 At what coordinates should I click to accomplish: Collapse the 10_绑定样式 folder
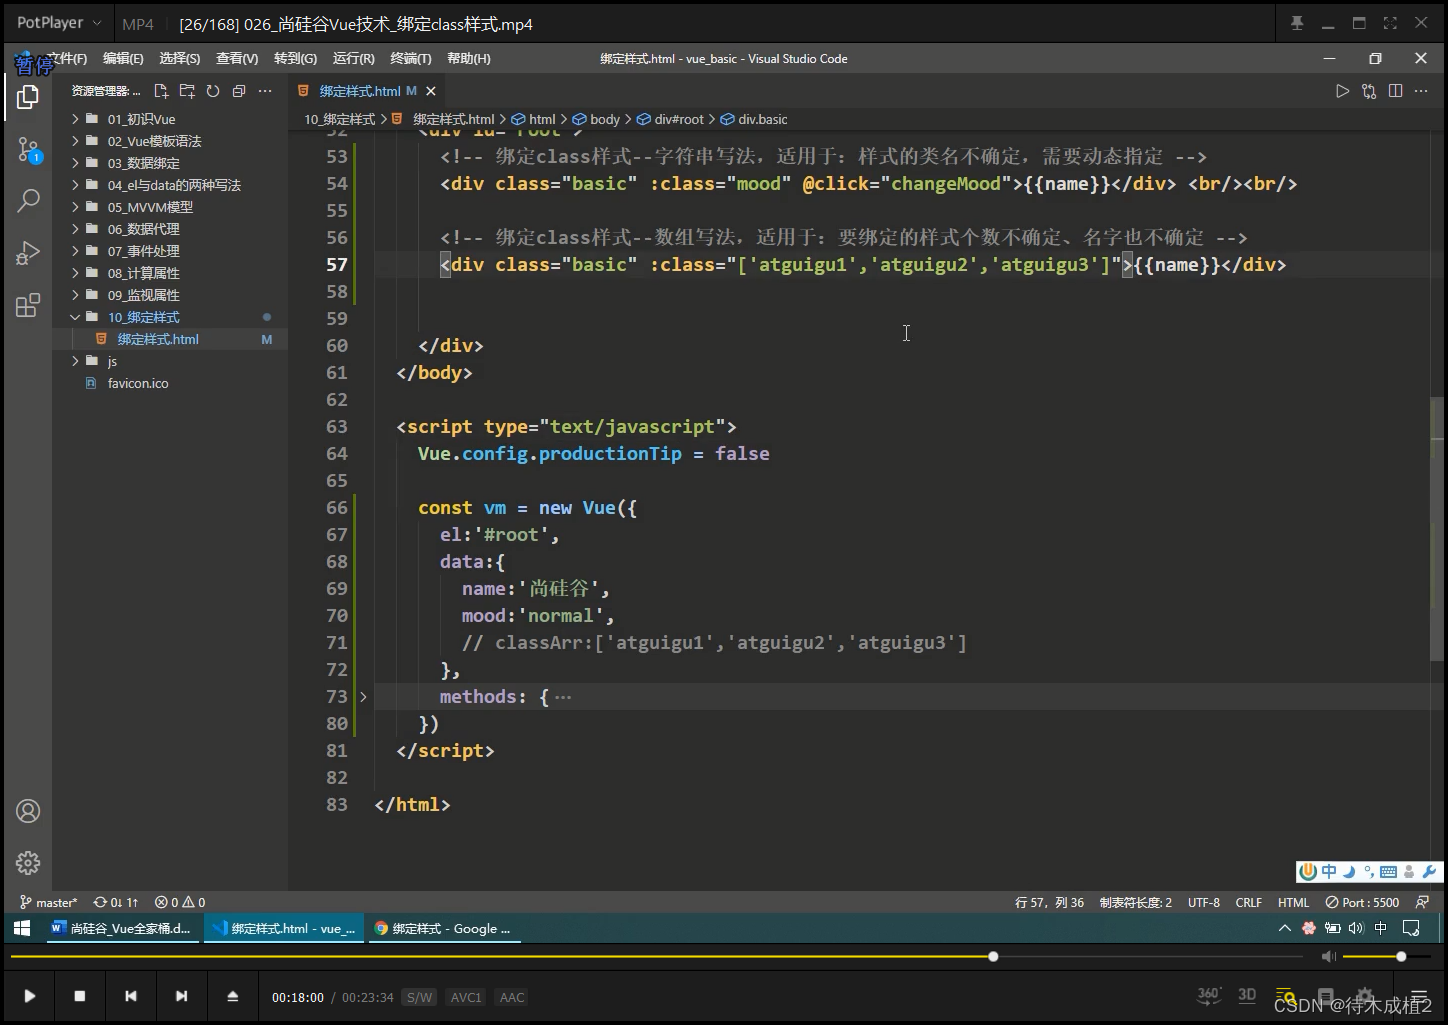click(75, 317)
